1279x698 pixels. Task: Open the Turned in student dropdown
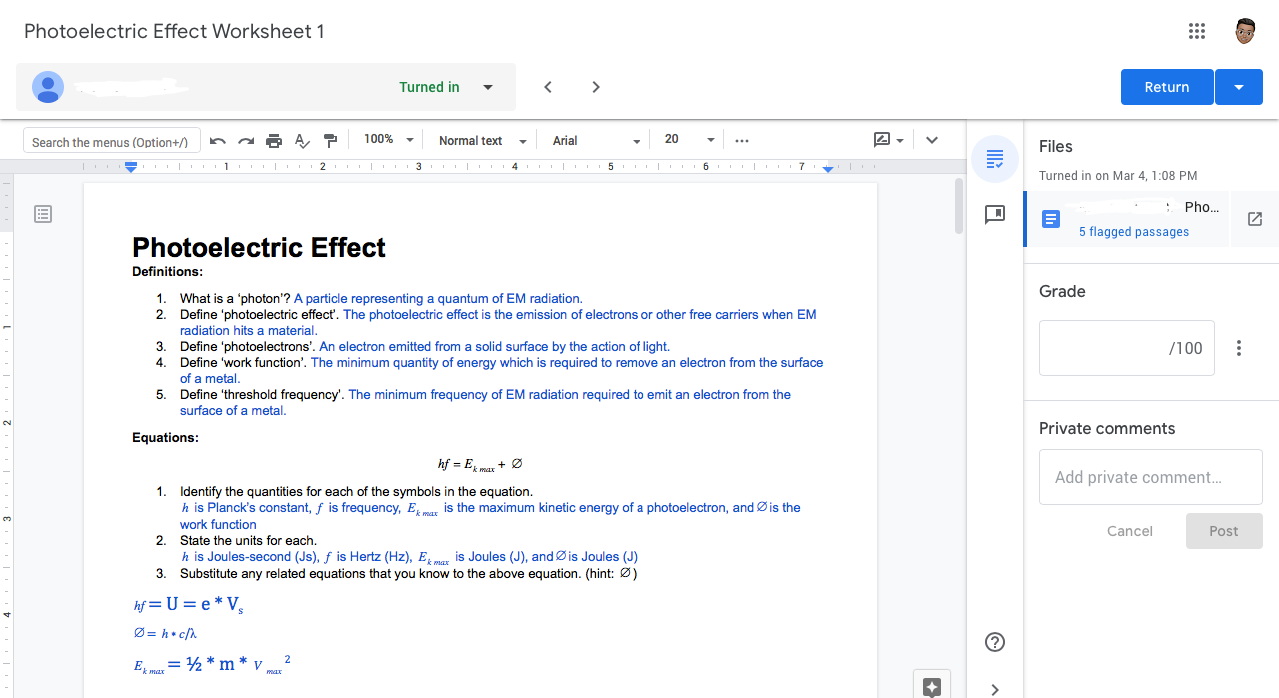tap(488, 87)
